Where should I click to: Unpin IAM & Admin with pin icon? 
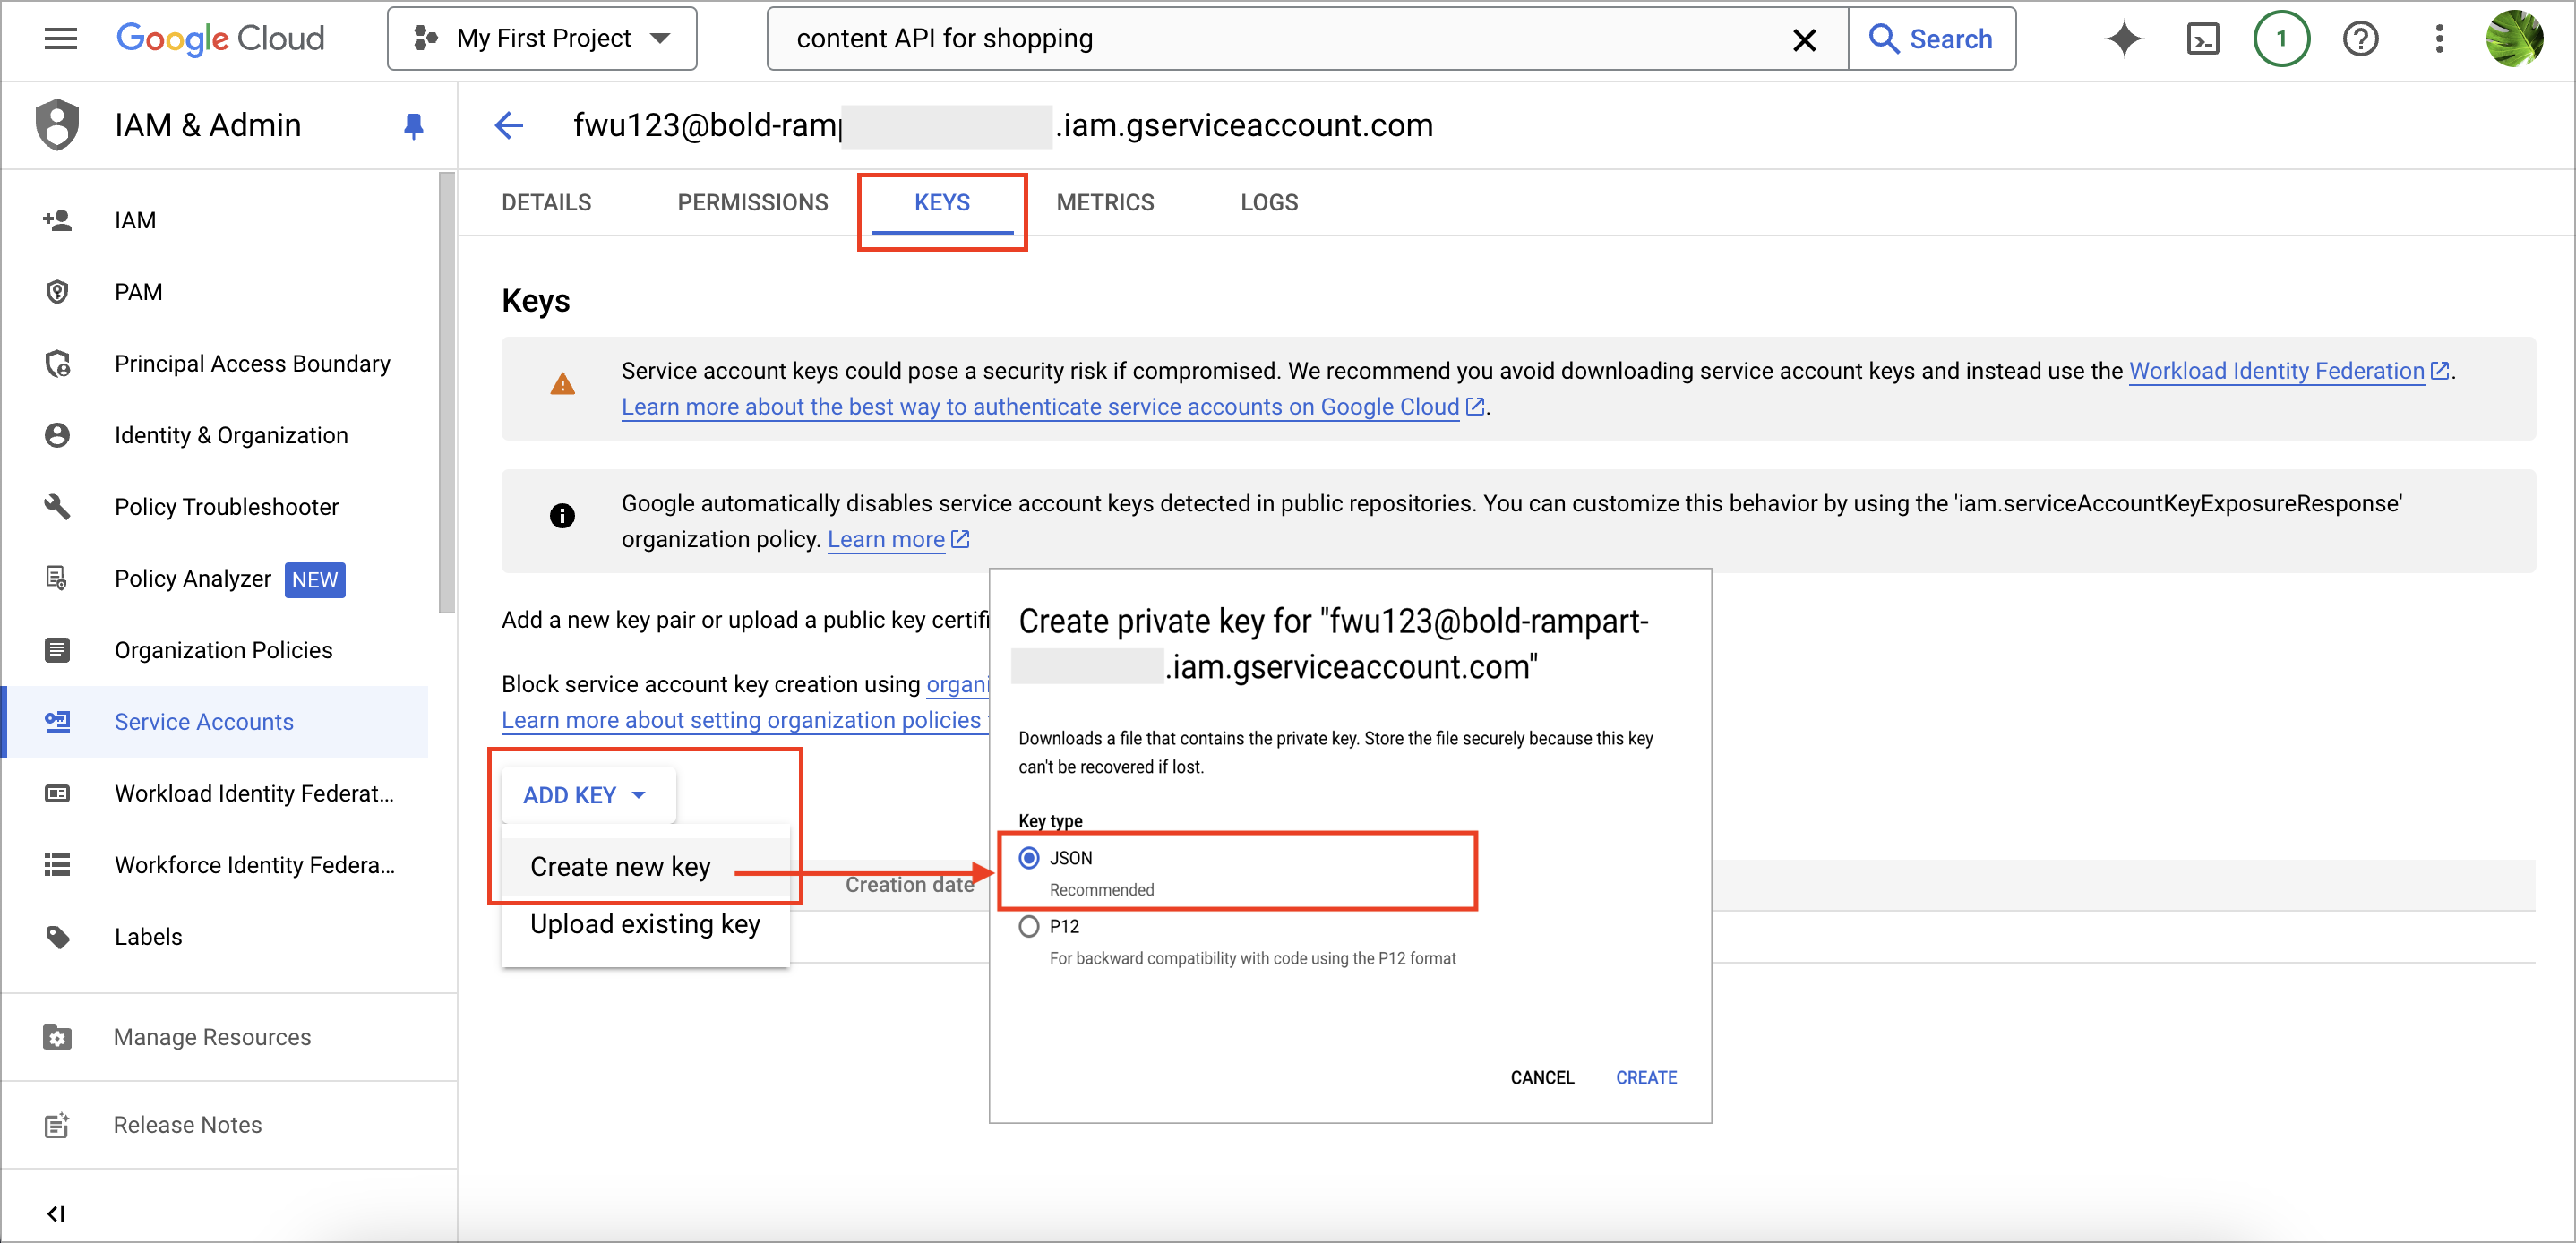[413, 126]
